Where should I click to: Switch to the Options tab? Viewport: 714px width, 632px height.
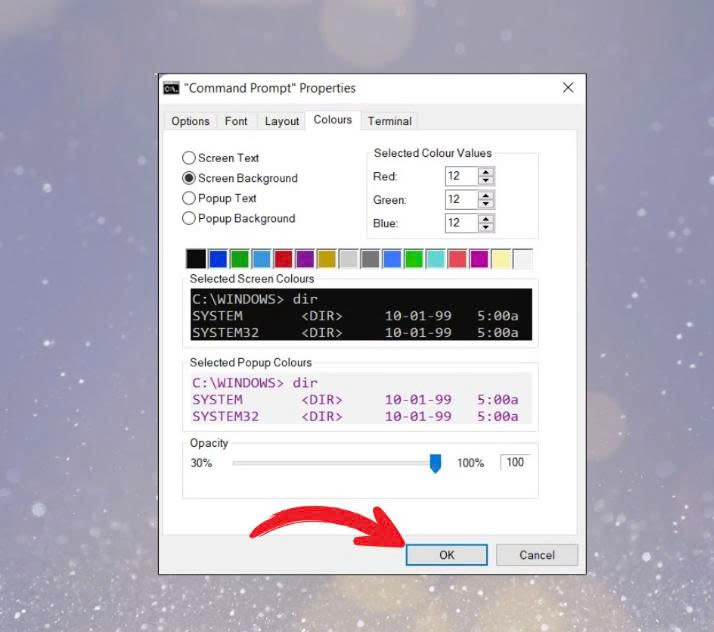[190, 121]
